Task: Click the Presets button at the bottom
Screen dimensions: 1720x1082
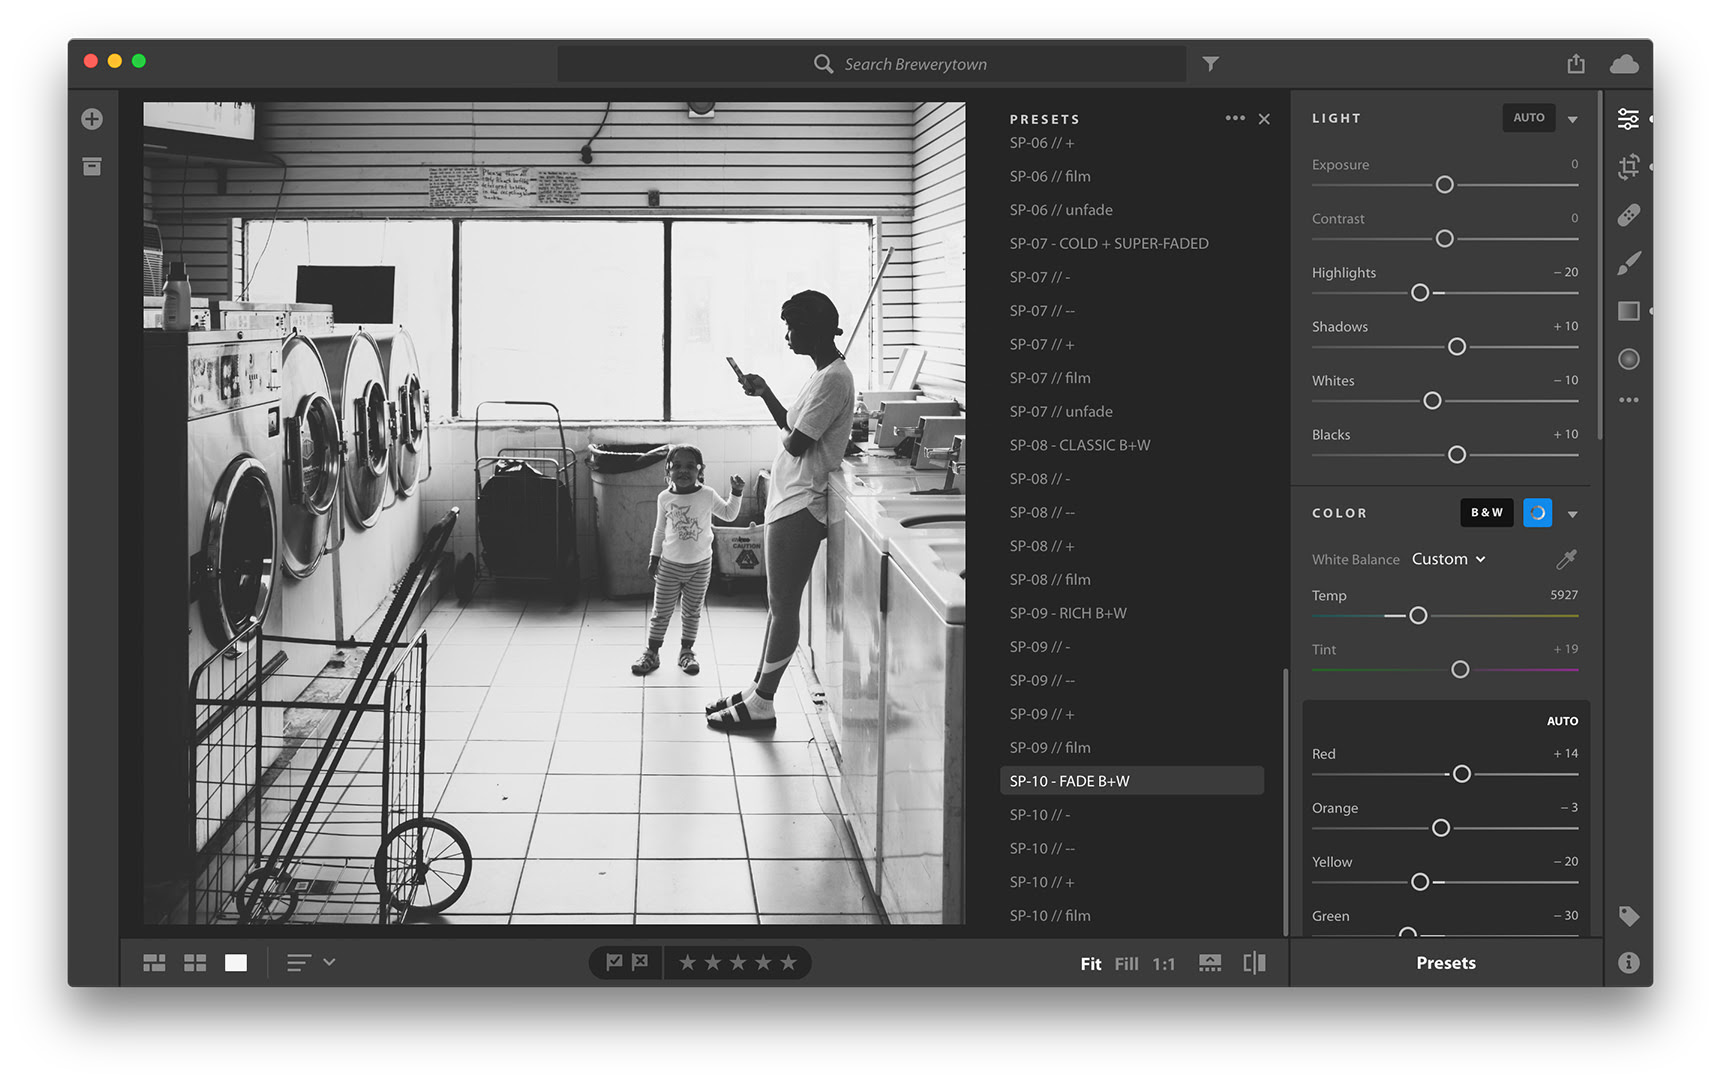Action: 1446,963
